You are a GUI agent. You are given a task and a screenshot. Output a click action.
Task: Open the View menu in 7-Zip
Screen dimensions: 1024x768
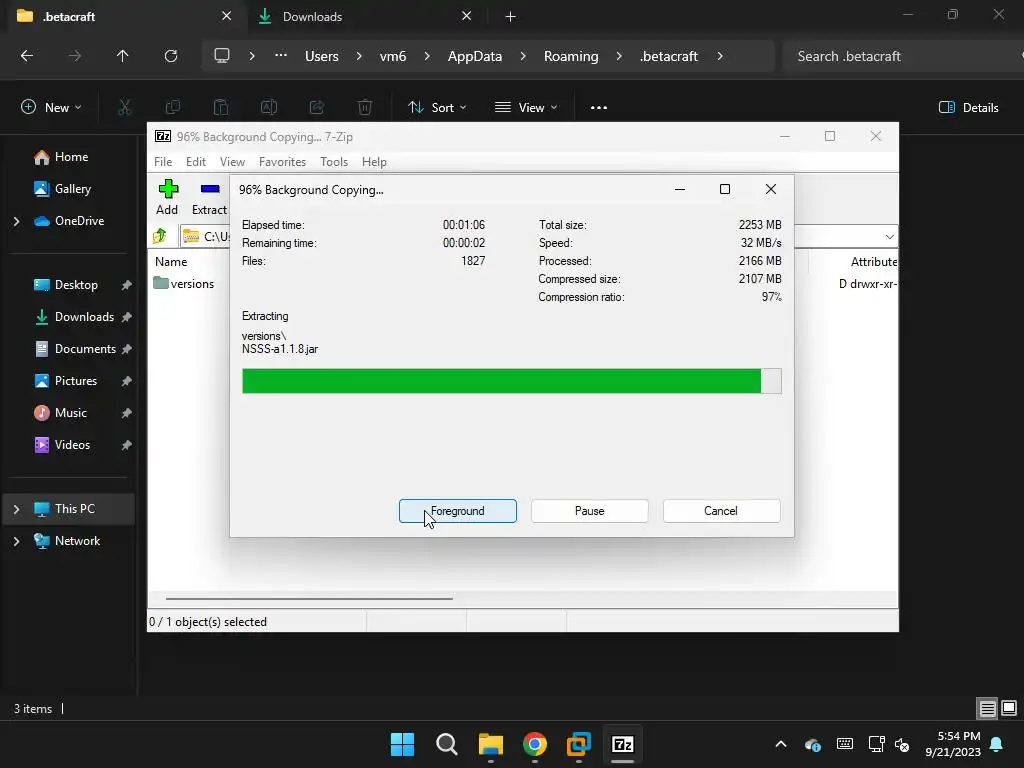[x=232, y=162]
